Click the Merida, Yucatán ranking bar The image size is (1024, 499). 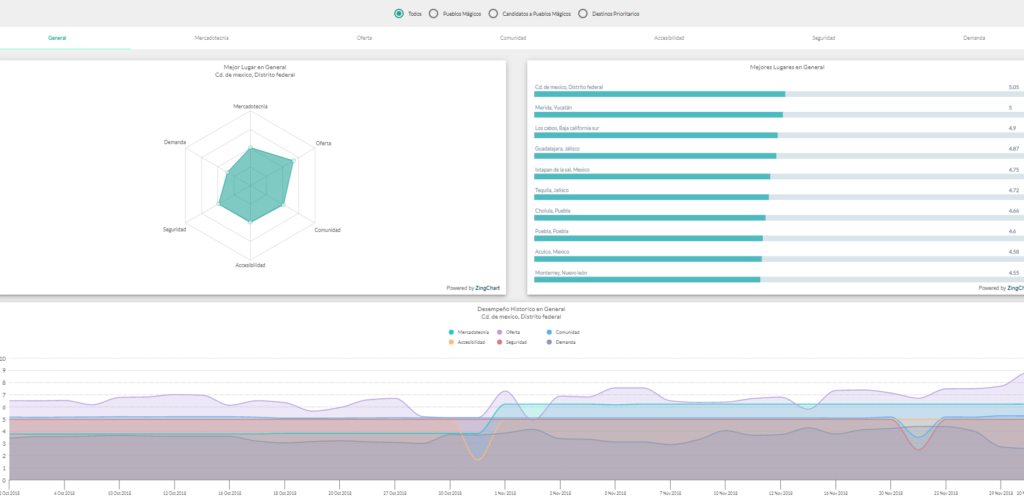[659, 115]
